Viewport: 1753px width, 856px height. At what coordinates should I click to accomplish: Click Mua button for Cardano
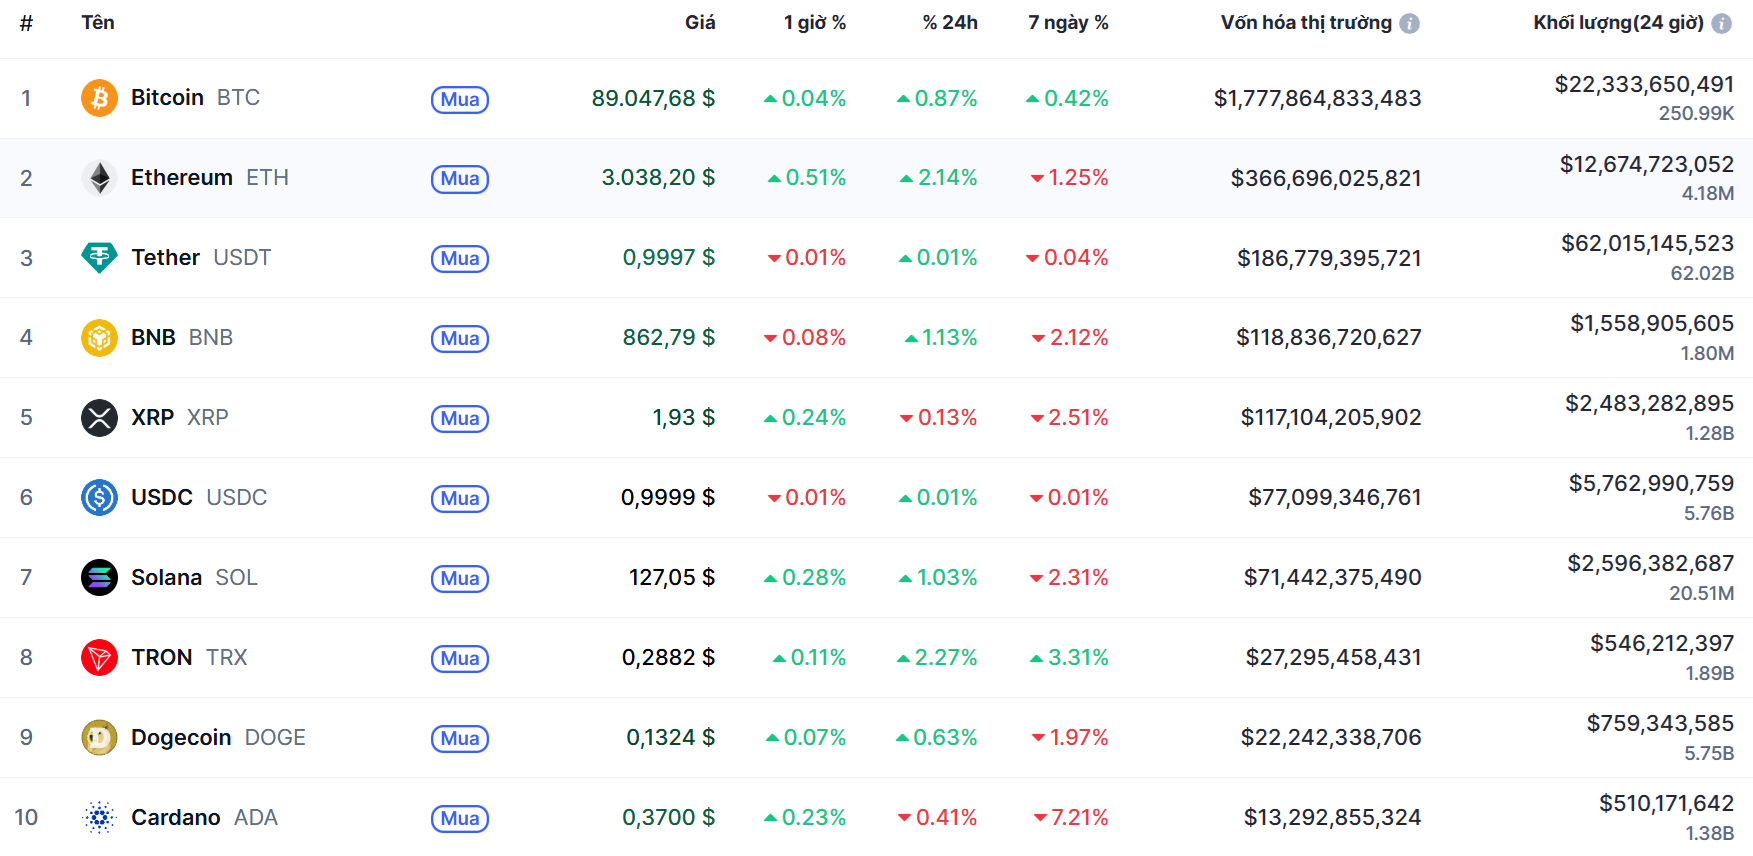[x=460, y=819]
